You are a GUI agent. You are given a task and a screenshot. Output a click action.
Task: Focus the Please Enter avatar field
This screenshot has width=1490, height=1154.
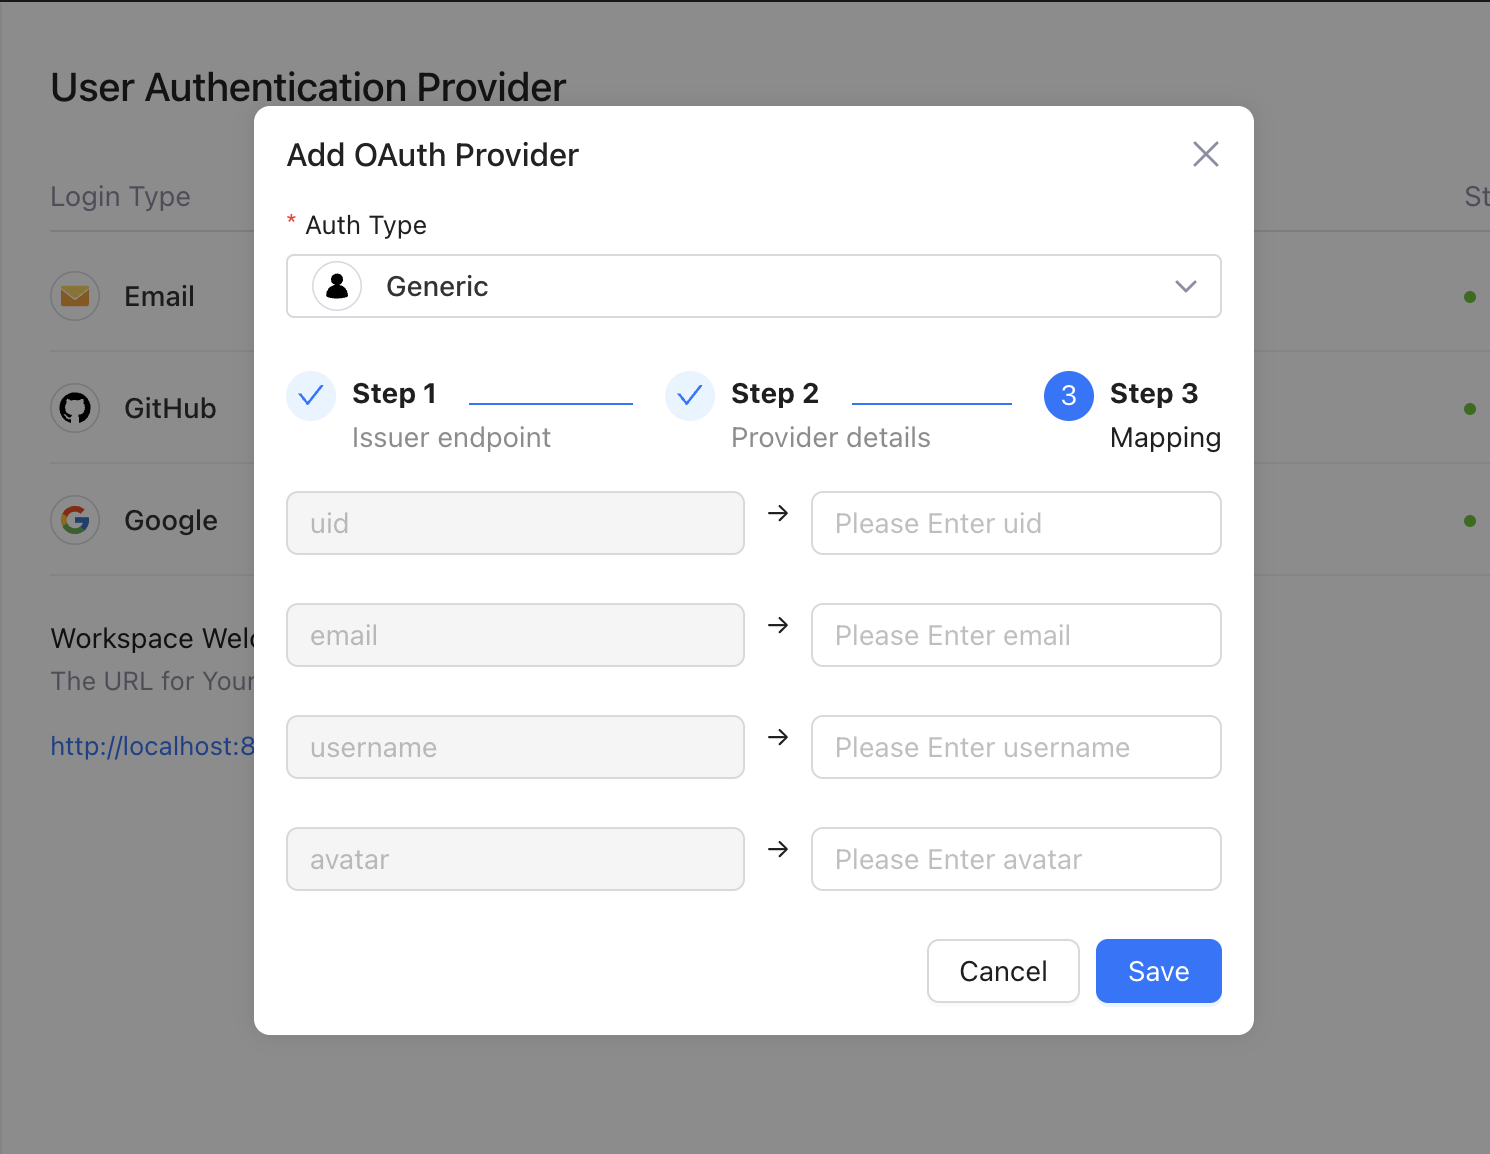tap(1015, 859)
